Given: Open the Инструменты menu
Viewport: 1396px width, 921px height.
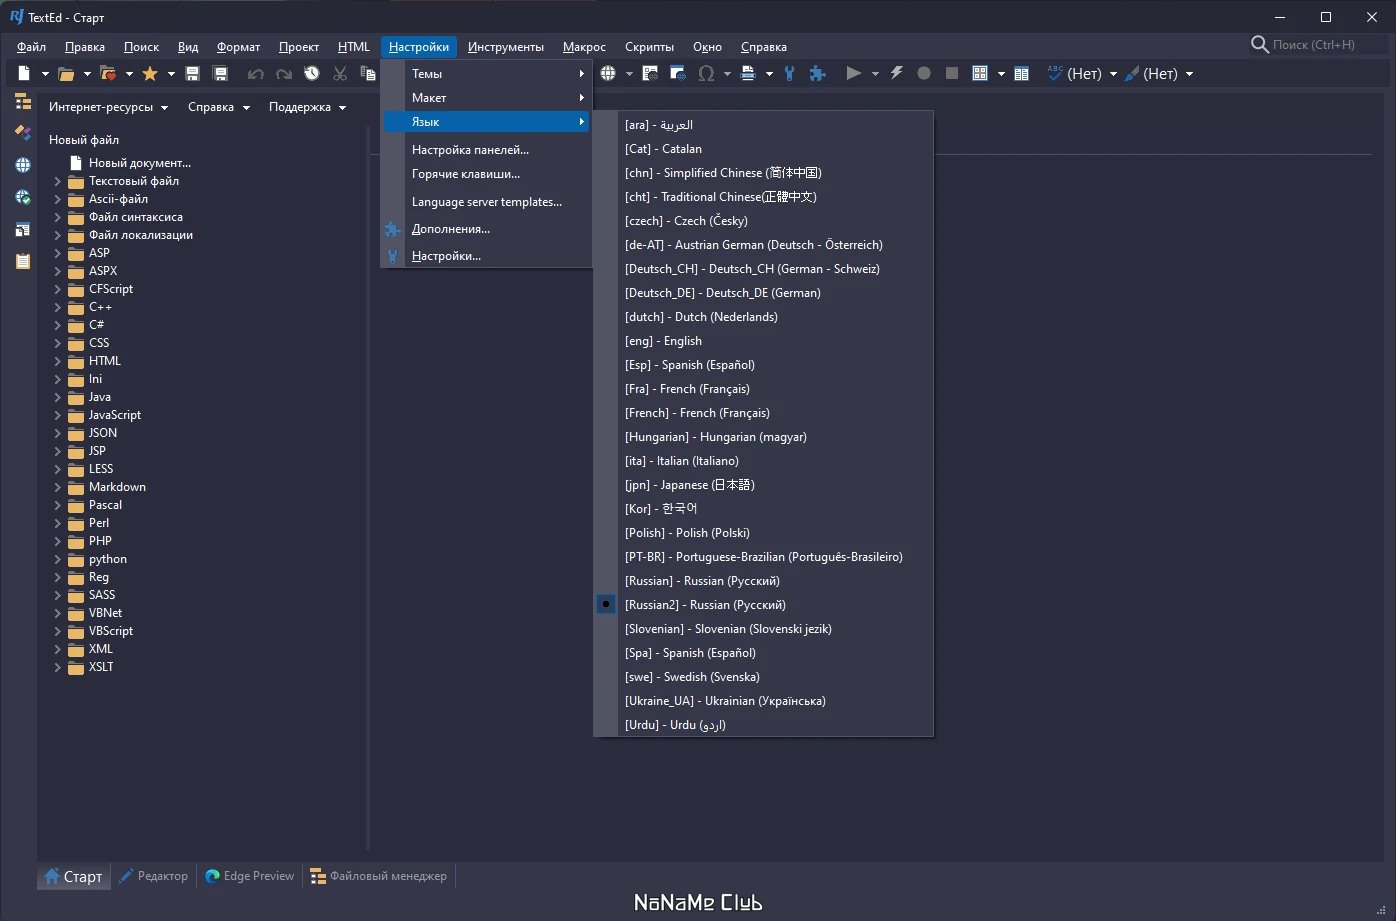Looking at the screenshot, I should pos(506,46).
